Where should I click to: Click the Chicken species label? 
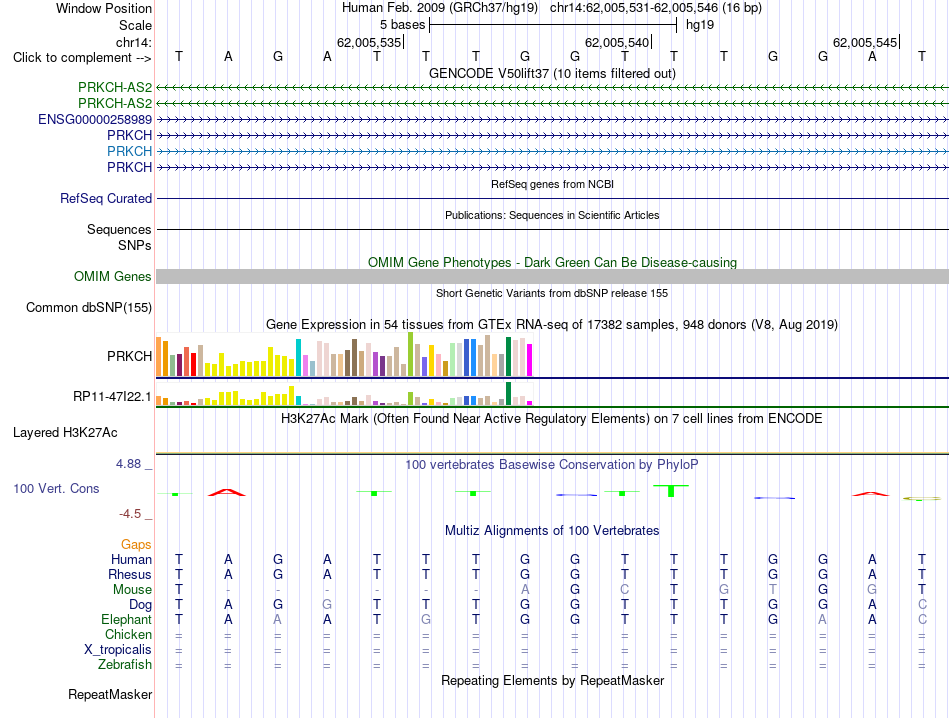pyautogui.click(x=128, y=634)
